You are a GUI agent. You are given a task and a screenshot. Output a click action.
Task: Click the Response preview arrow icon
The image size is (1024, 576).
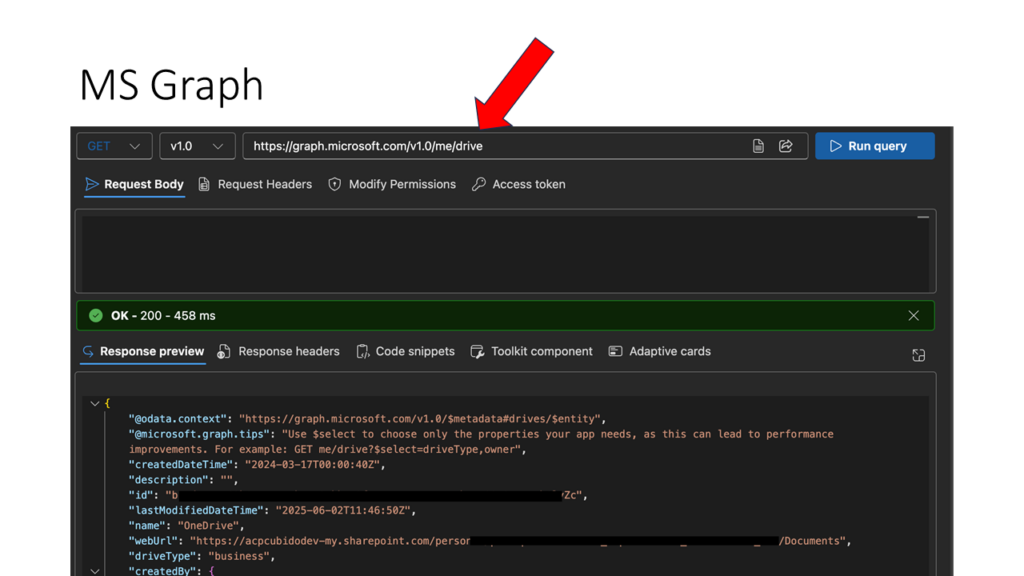pyautogui.click(x=88, y=351)
